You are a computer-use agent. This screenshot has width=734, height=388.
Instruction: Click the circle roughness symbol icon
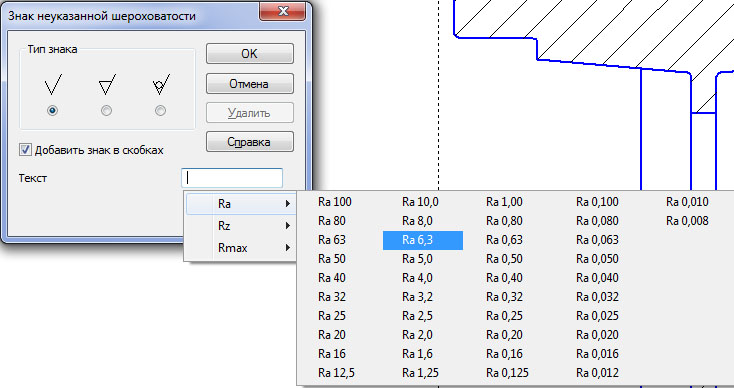[x=161, y=85]
